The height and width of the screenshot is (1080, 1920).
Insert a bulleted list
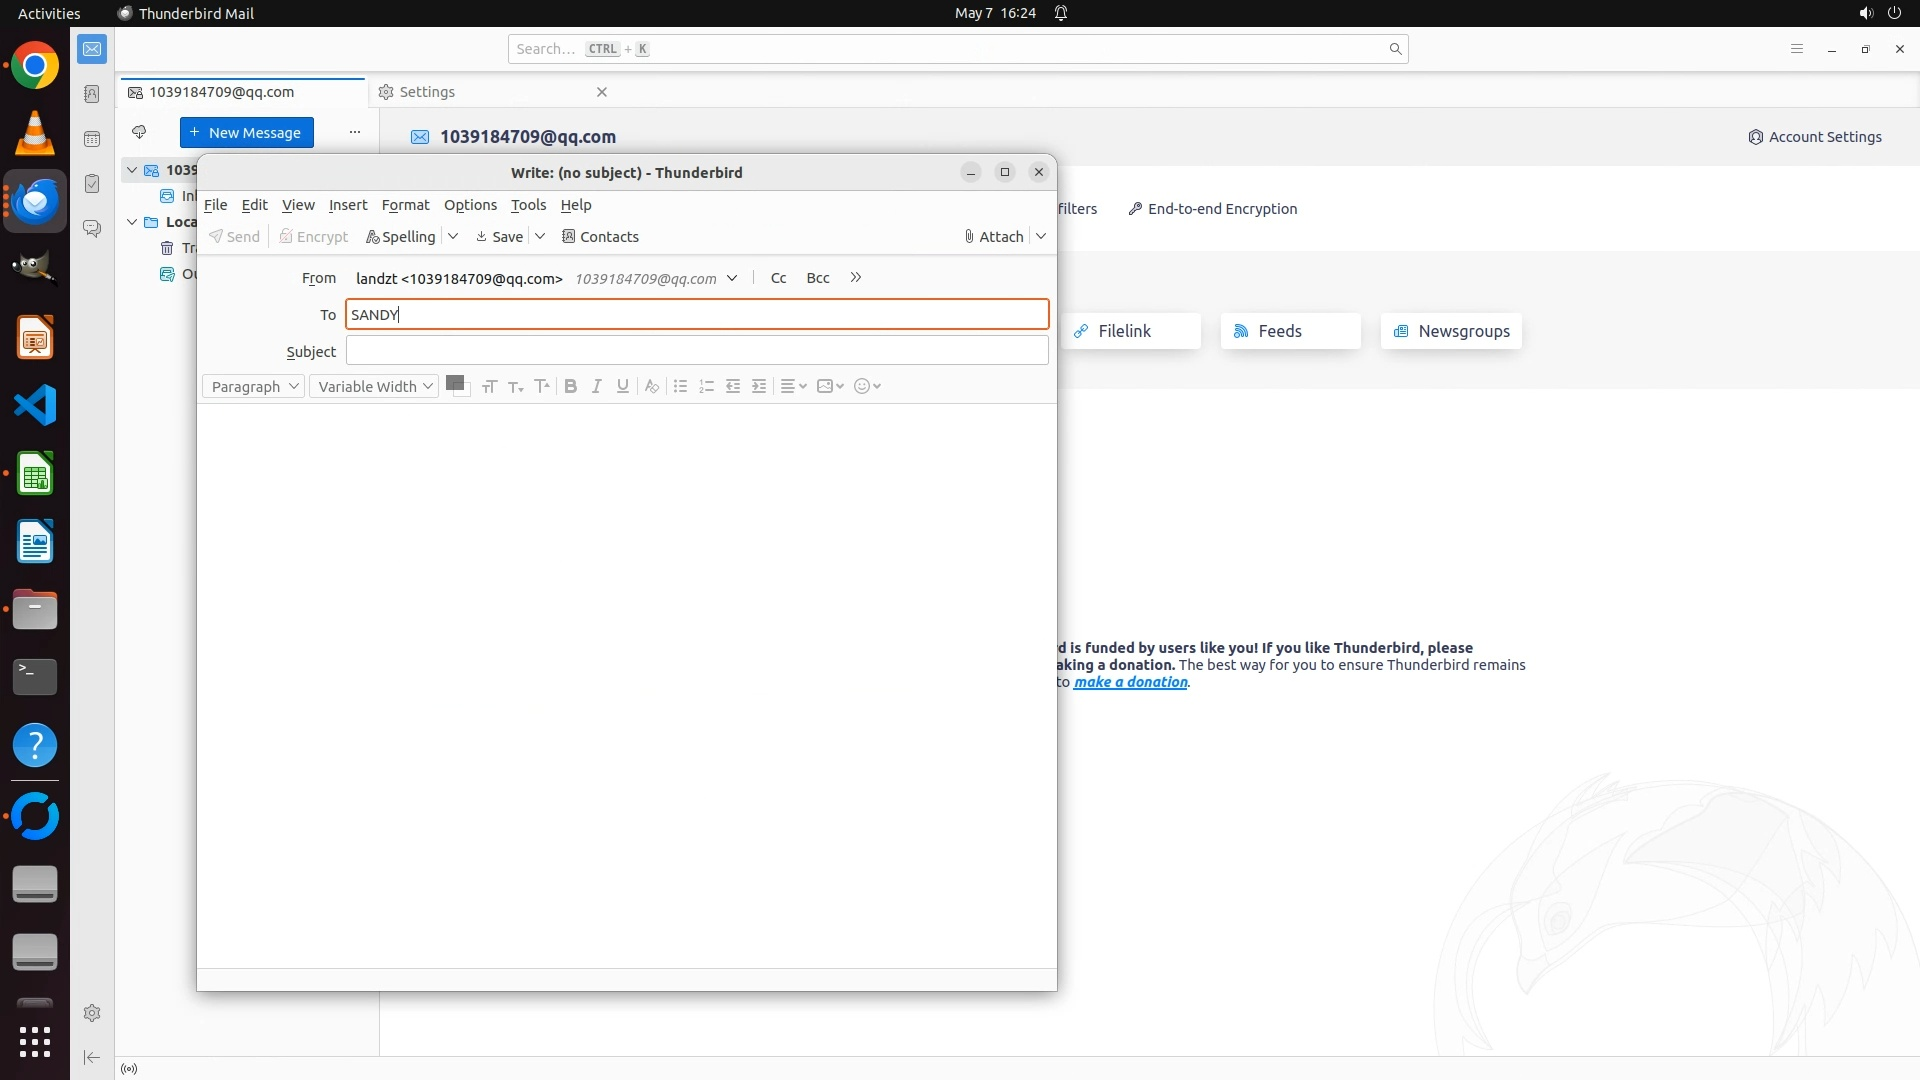click(x=680, y=387)
